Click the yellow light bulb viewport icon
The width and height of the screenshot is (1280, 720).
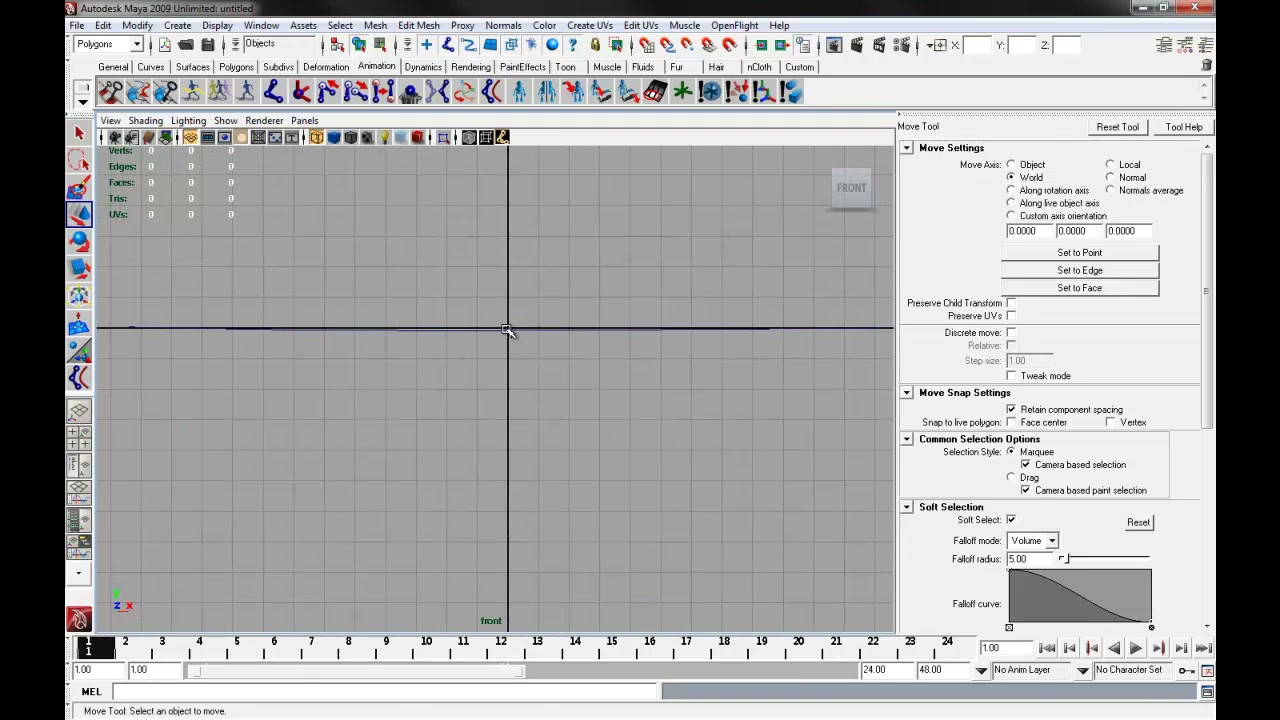click(x=384, y=137)
